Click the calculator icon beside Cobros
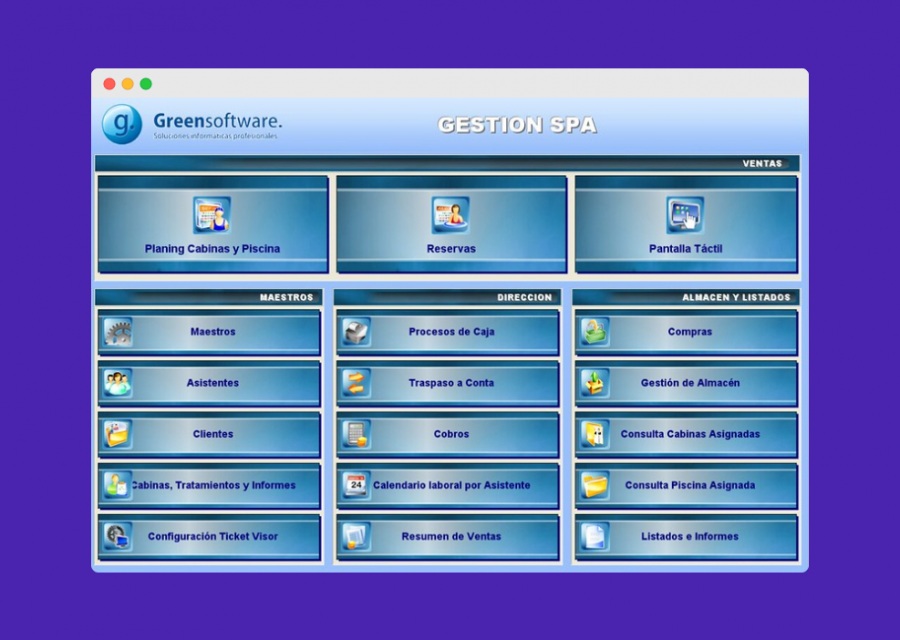Screen dimensions: 900x640 [x=356, y=434]
